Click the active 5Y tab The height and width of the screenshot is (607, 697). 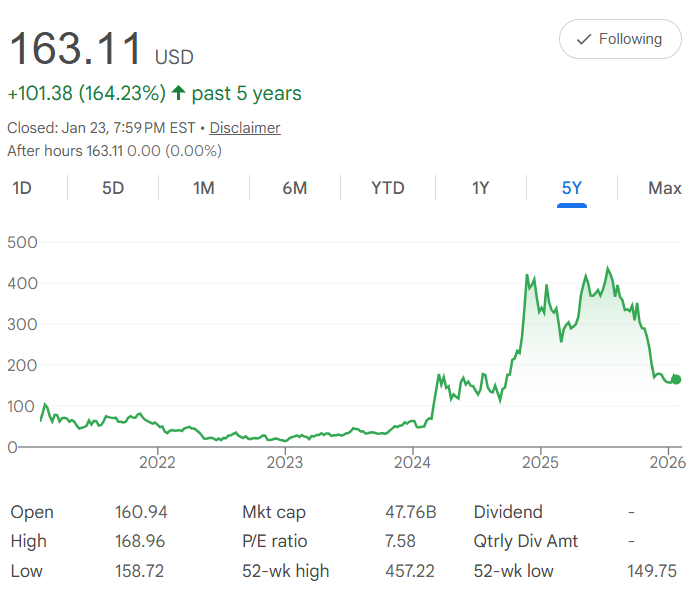tap(572, 188)
